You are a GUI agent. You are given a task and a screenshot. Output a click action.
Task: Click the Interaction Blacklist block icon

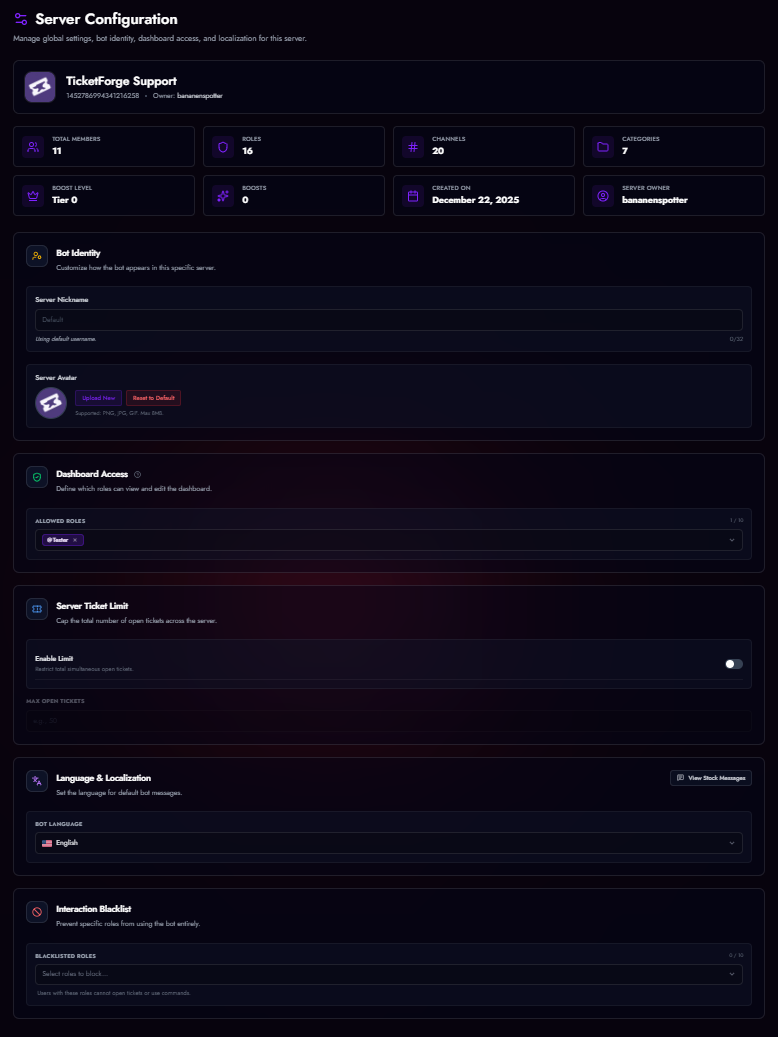pyautogui.click(x=37, y=912)
